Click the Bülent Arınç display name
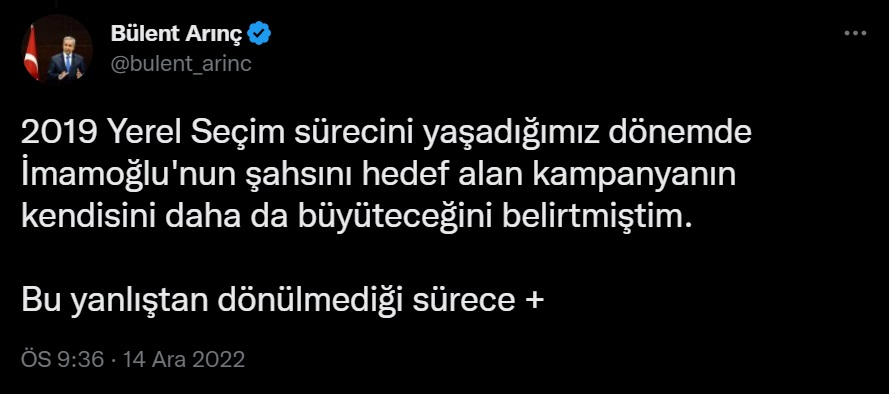The image size is (889, 394). point(176,34)
